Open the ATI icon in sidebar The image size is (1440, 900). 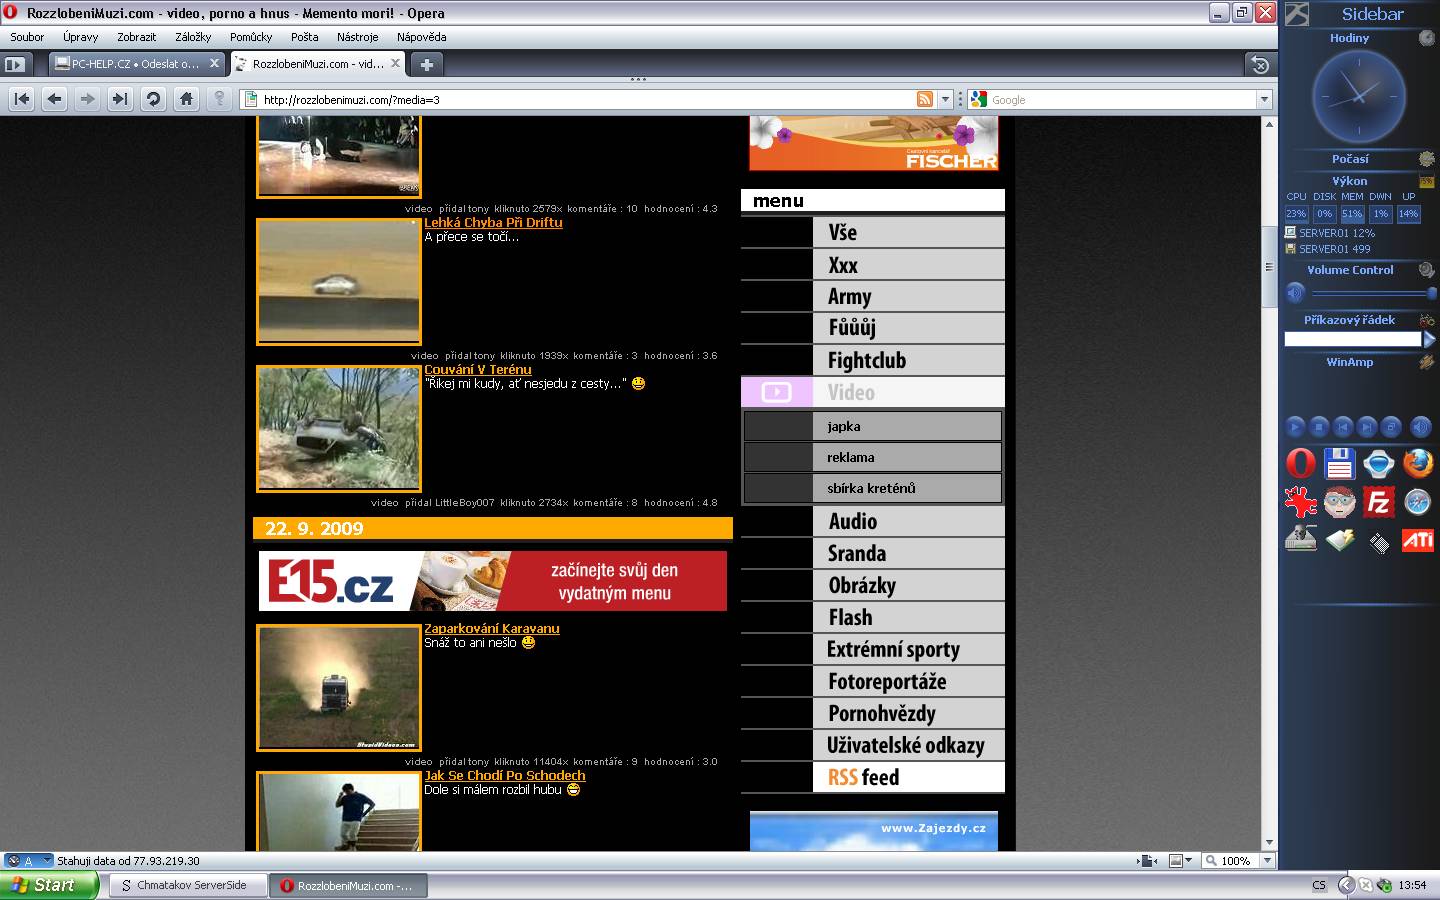pyautogui.click(x=1417, y=541)
